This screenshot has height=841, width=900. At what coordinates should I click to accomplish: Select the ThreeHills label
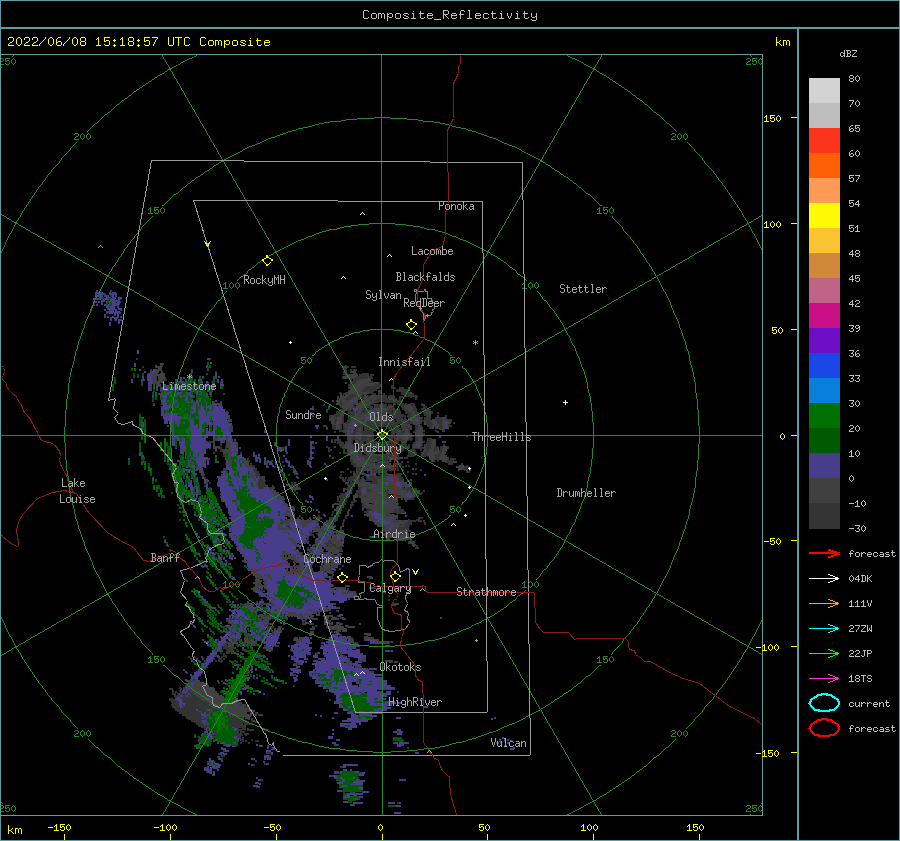click(501, 437)
